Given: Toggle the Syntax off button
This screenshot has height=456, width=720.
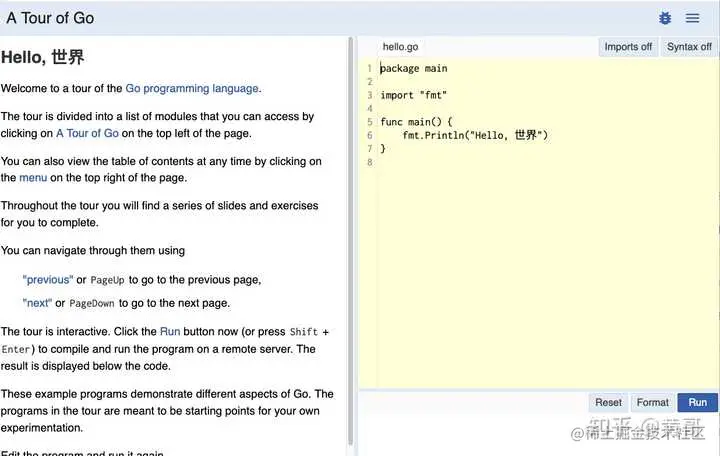Looking at the screenshot, I should coord(689,47).
